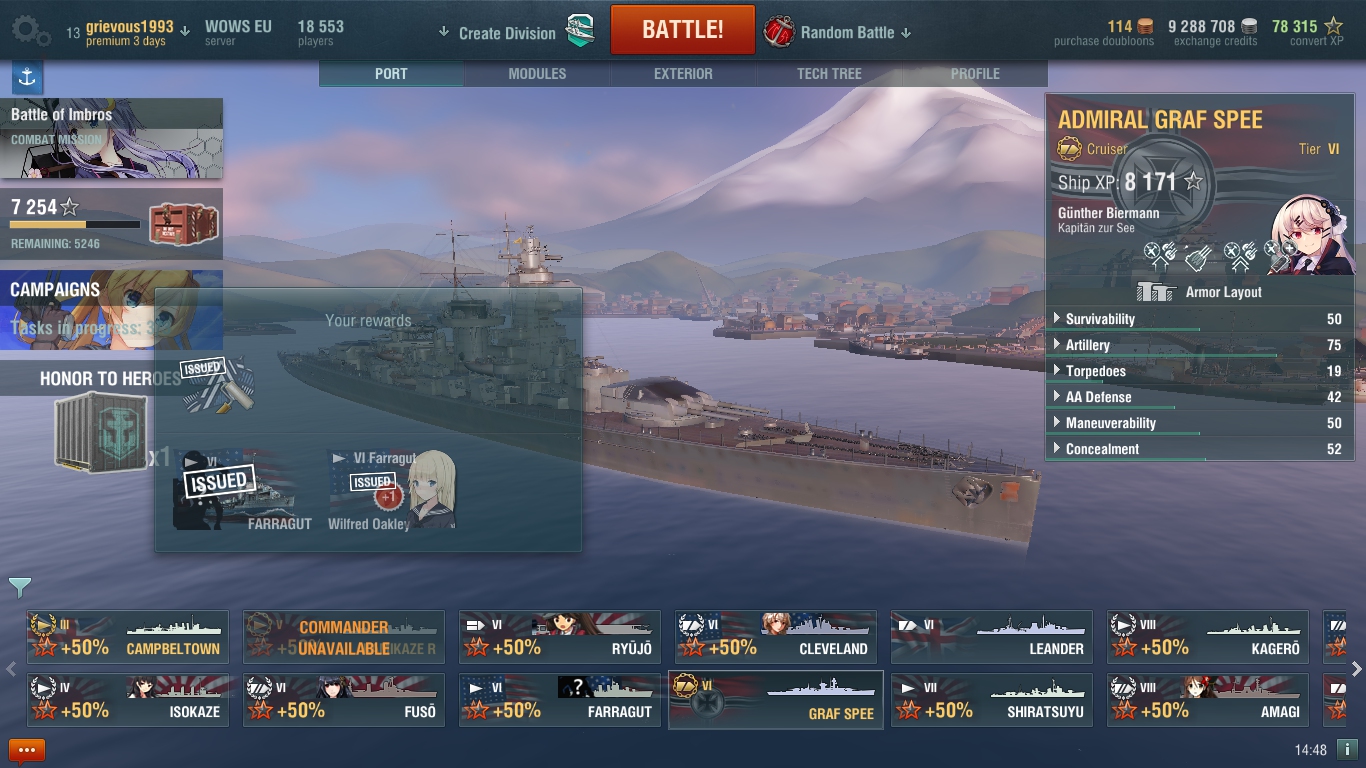Switch to the TECH TREE tab

coord(829,74)
